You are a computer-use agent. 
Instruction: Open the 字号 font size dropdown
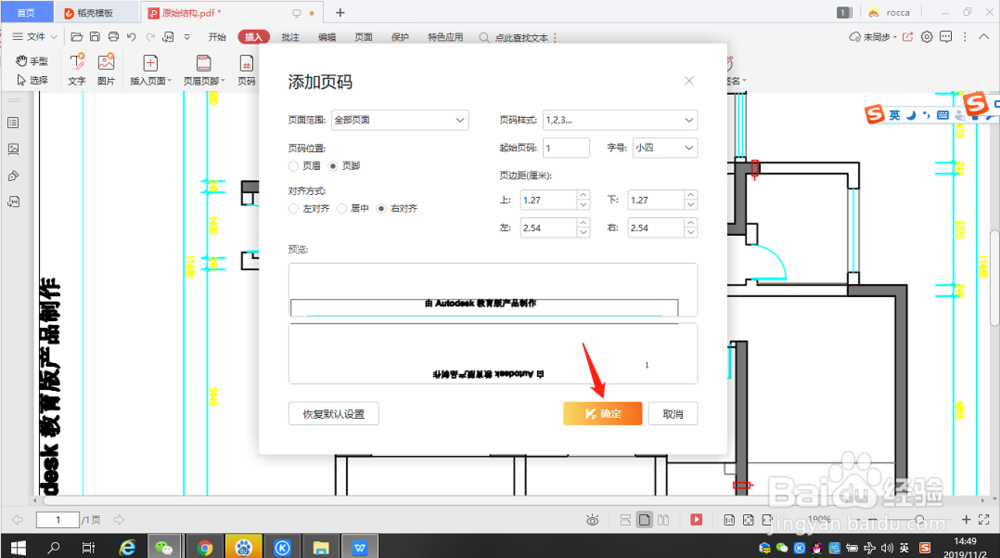665,148
